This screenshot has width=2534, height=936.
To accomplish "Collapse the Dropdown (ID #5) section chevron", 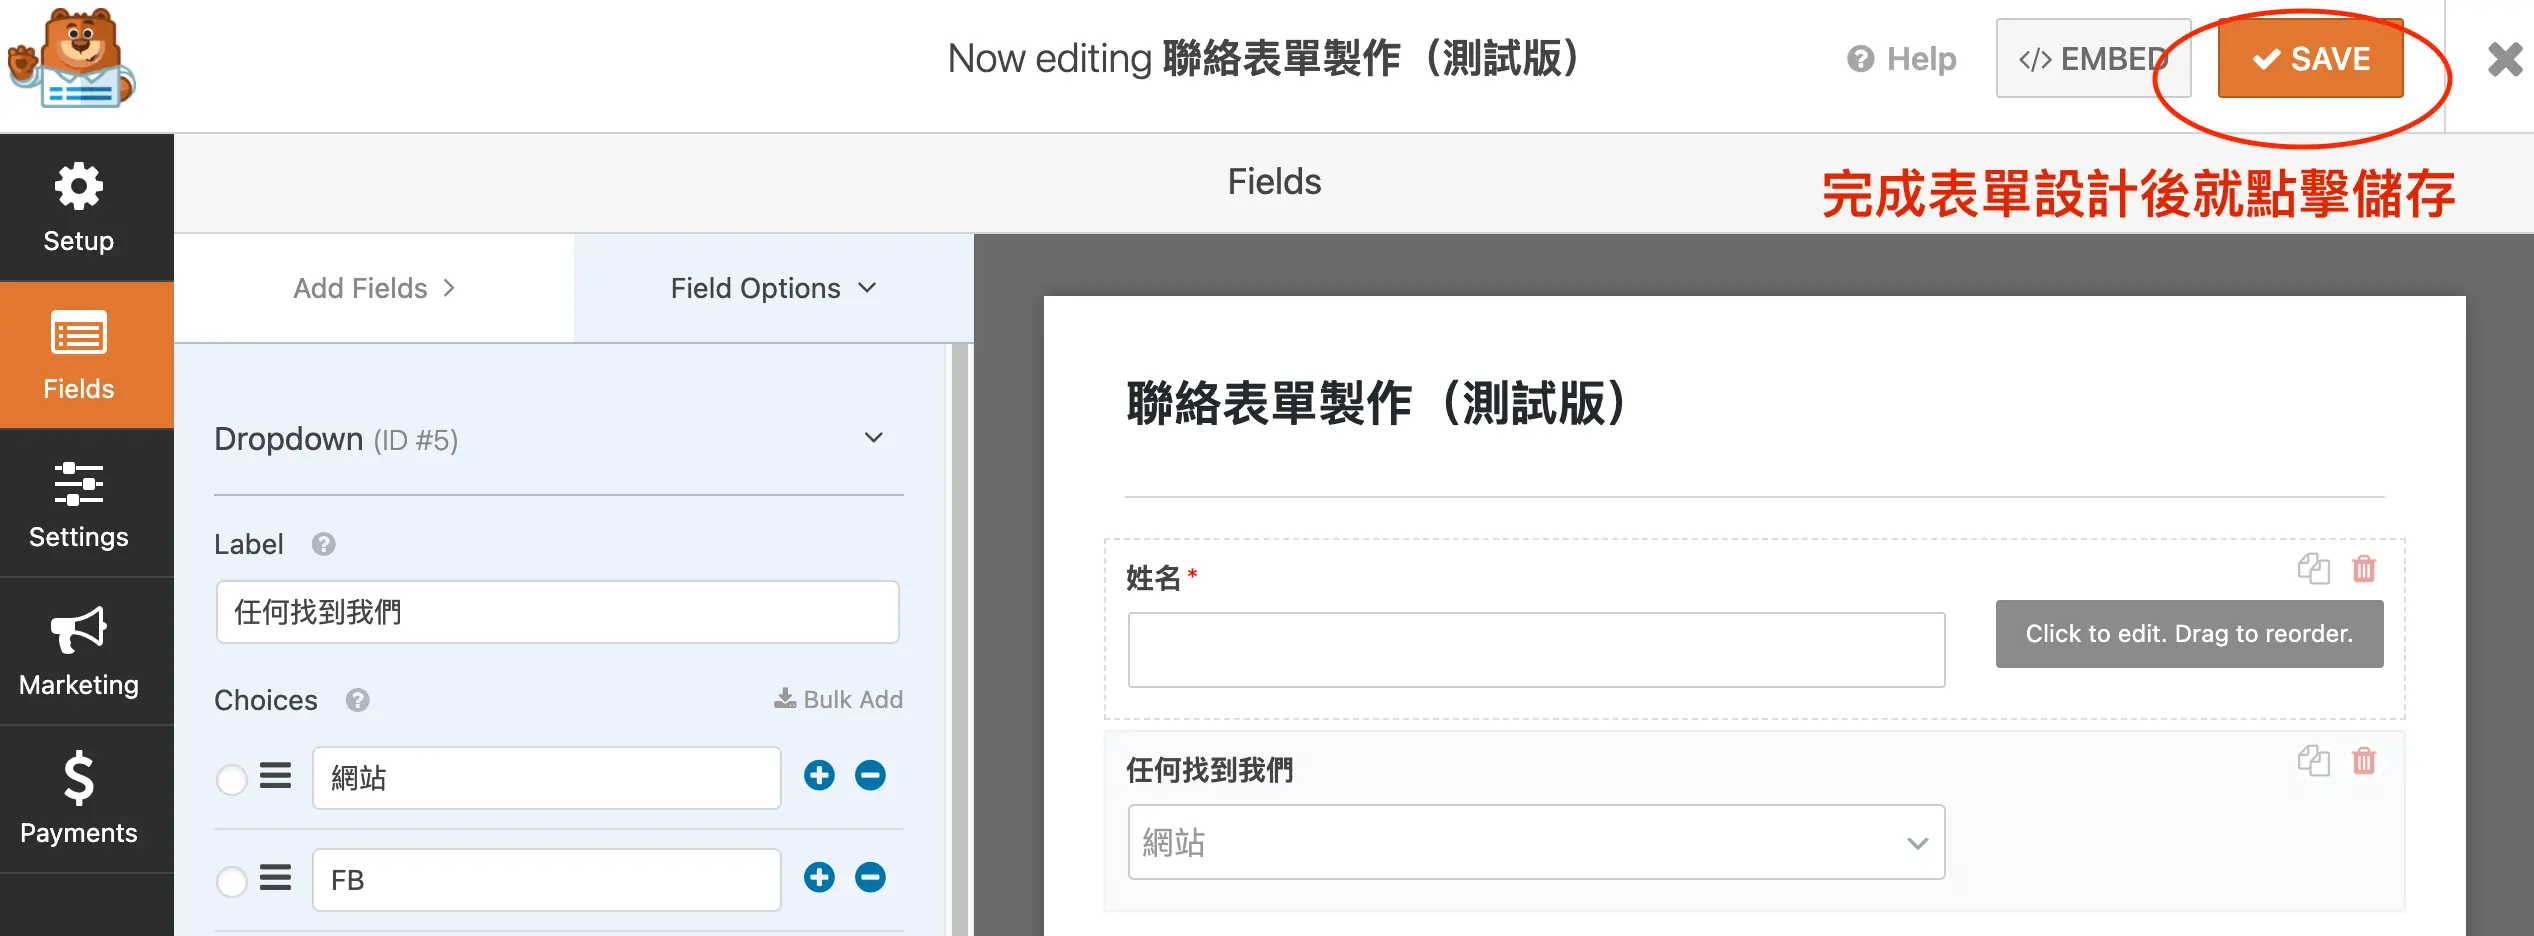I will 873,438.
